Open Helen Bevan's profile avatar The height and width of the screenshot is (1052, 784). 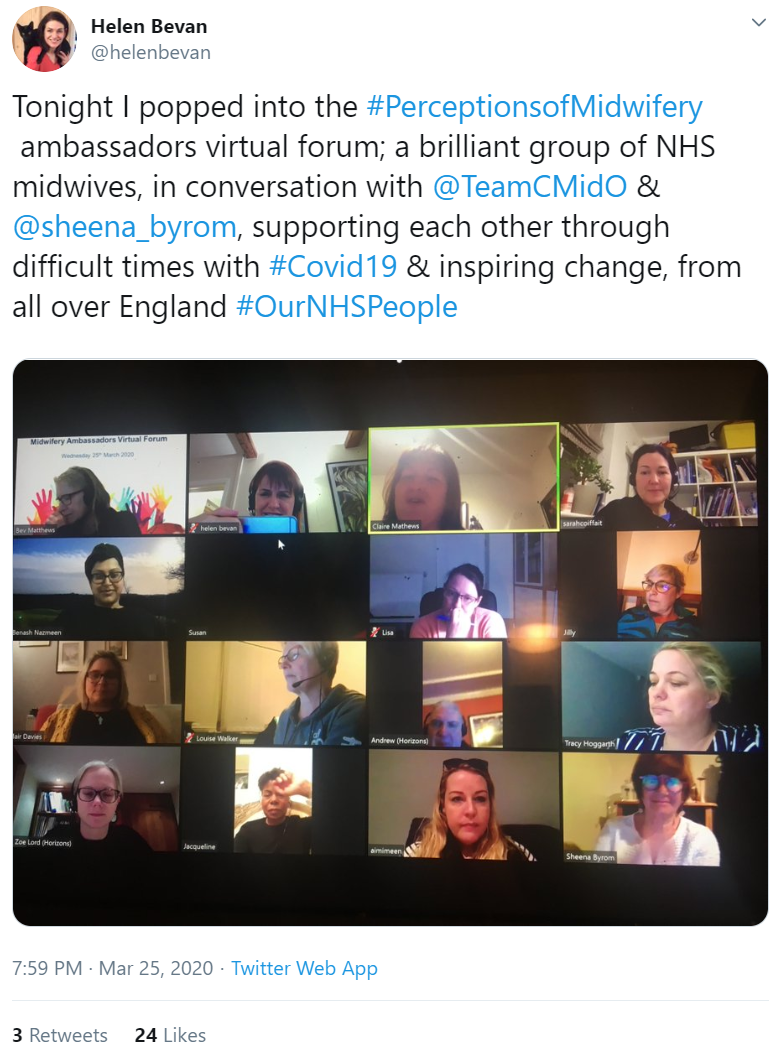coord(44,39)
